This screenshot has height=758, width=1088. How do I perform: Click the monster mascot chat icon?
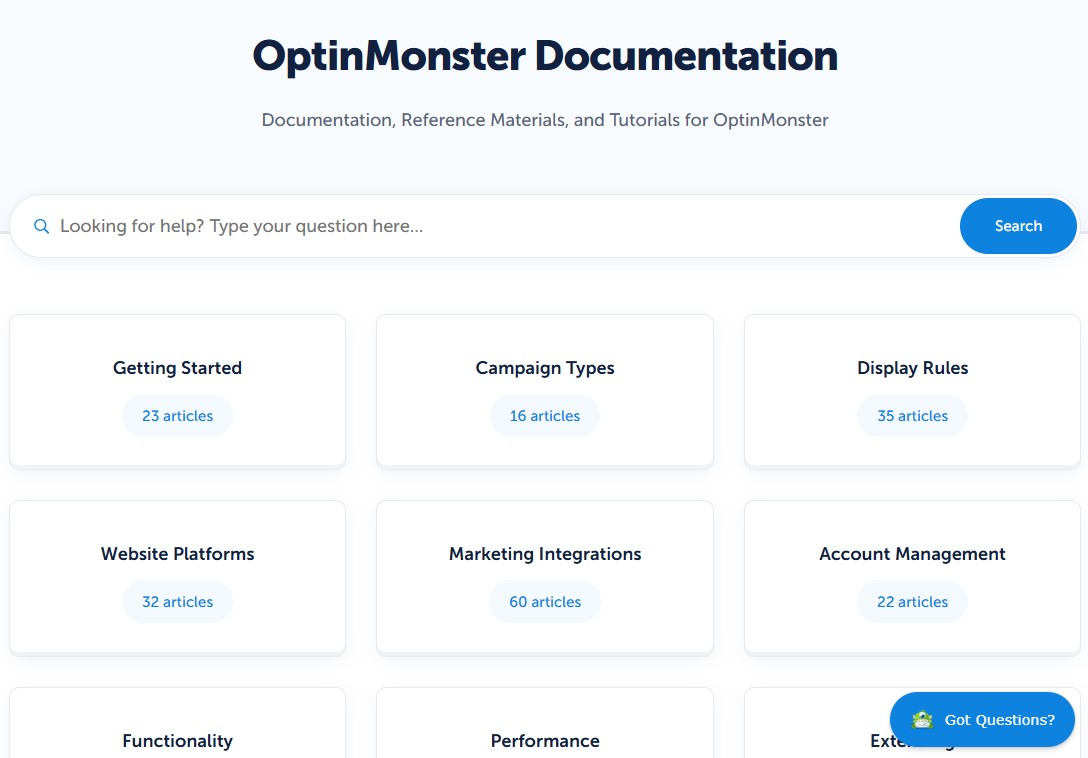(922, 720)
